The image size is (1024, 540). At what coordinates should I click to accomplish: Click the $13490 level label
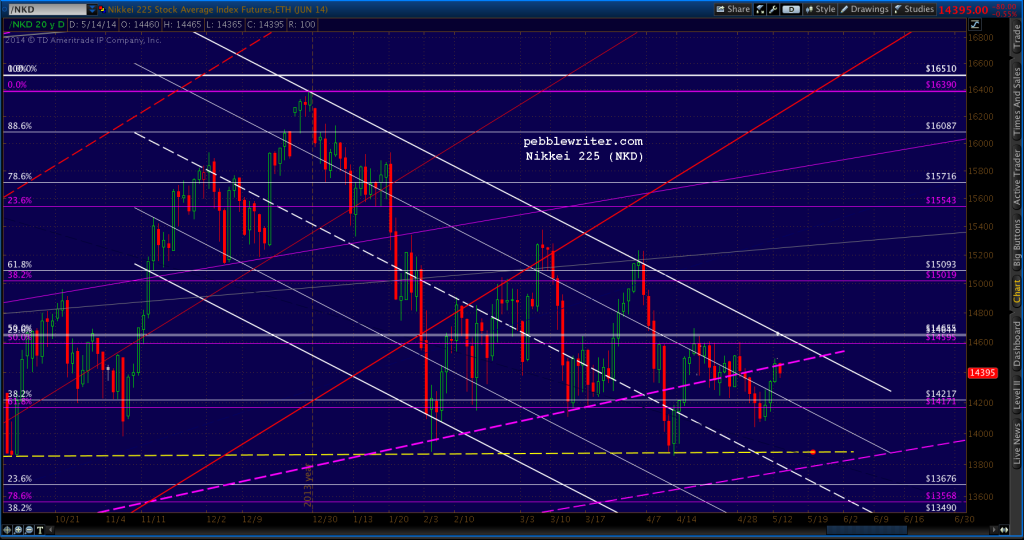click(x=941, y=507)
